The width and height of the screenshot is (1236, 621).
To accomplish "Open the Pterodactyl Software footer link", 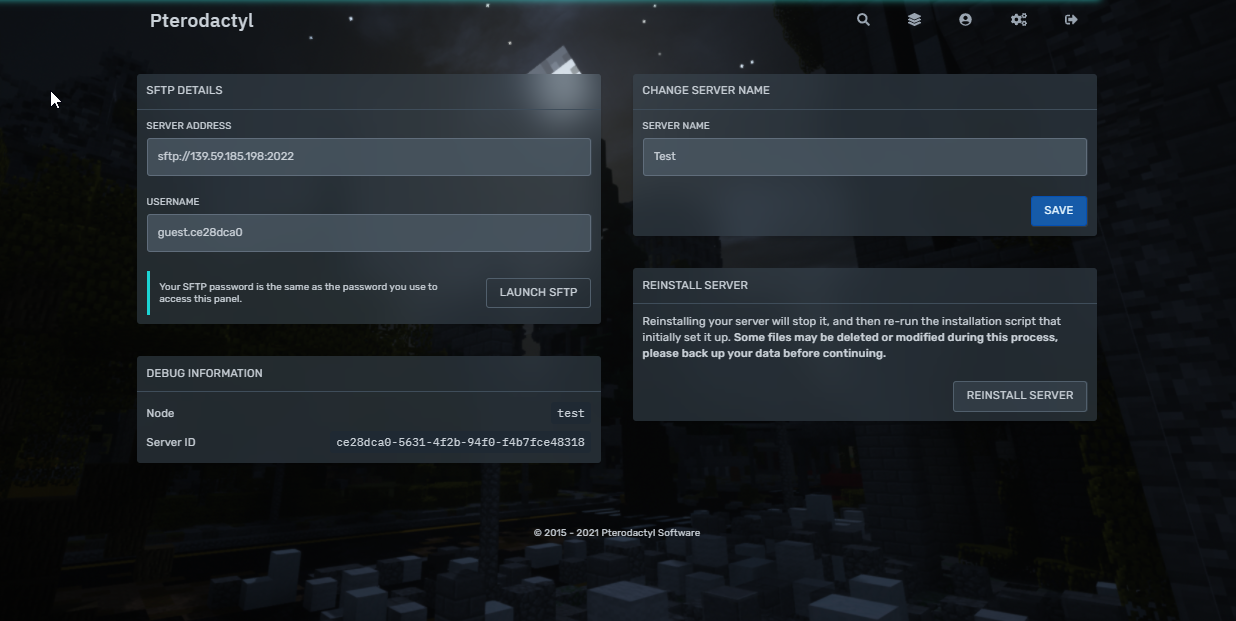I will [643, 533].
